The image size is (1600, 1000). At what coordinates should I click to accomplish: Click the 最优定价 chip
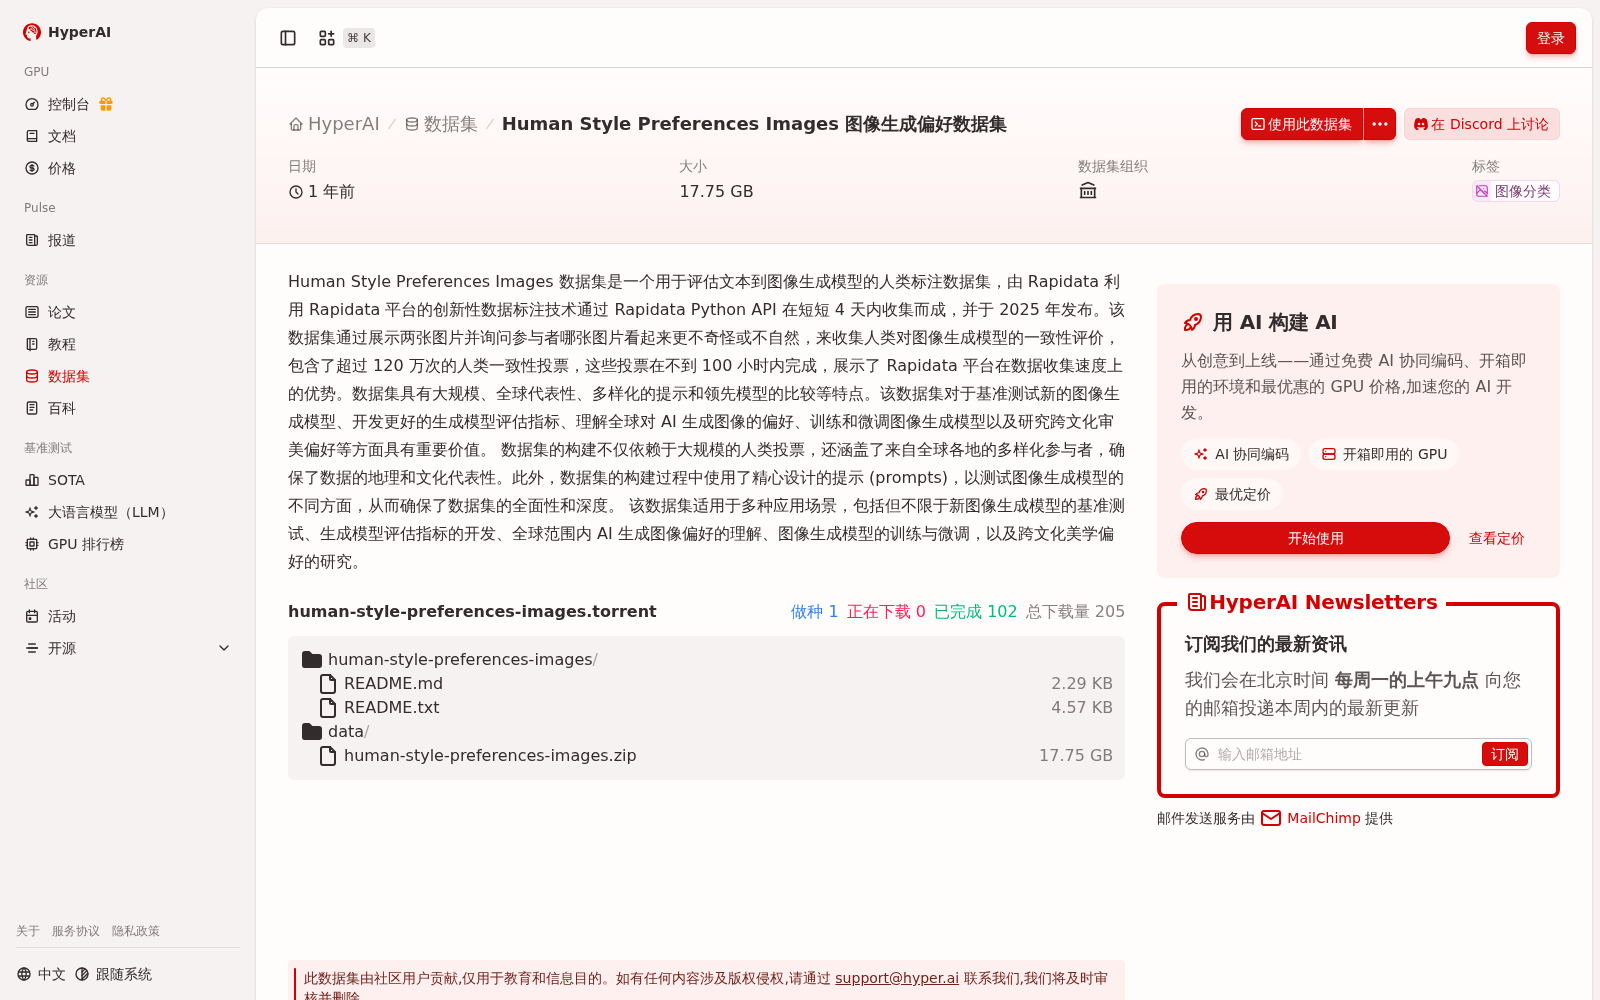click(x=1232, y=494)
